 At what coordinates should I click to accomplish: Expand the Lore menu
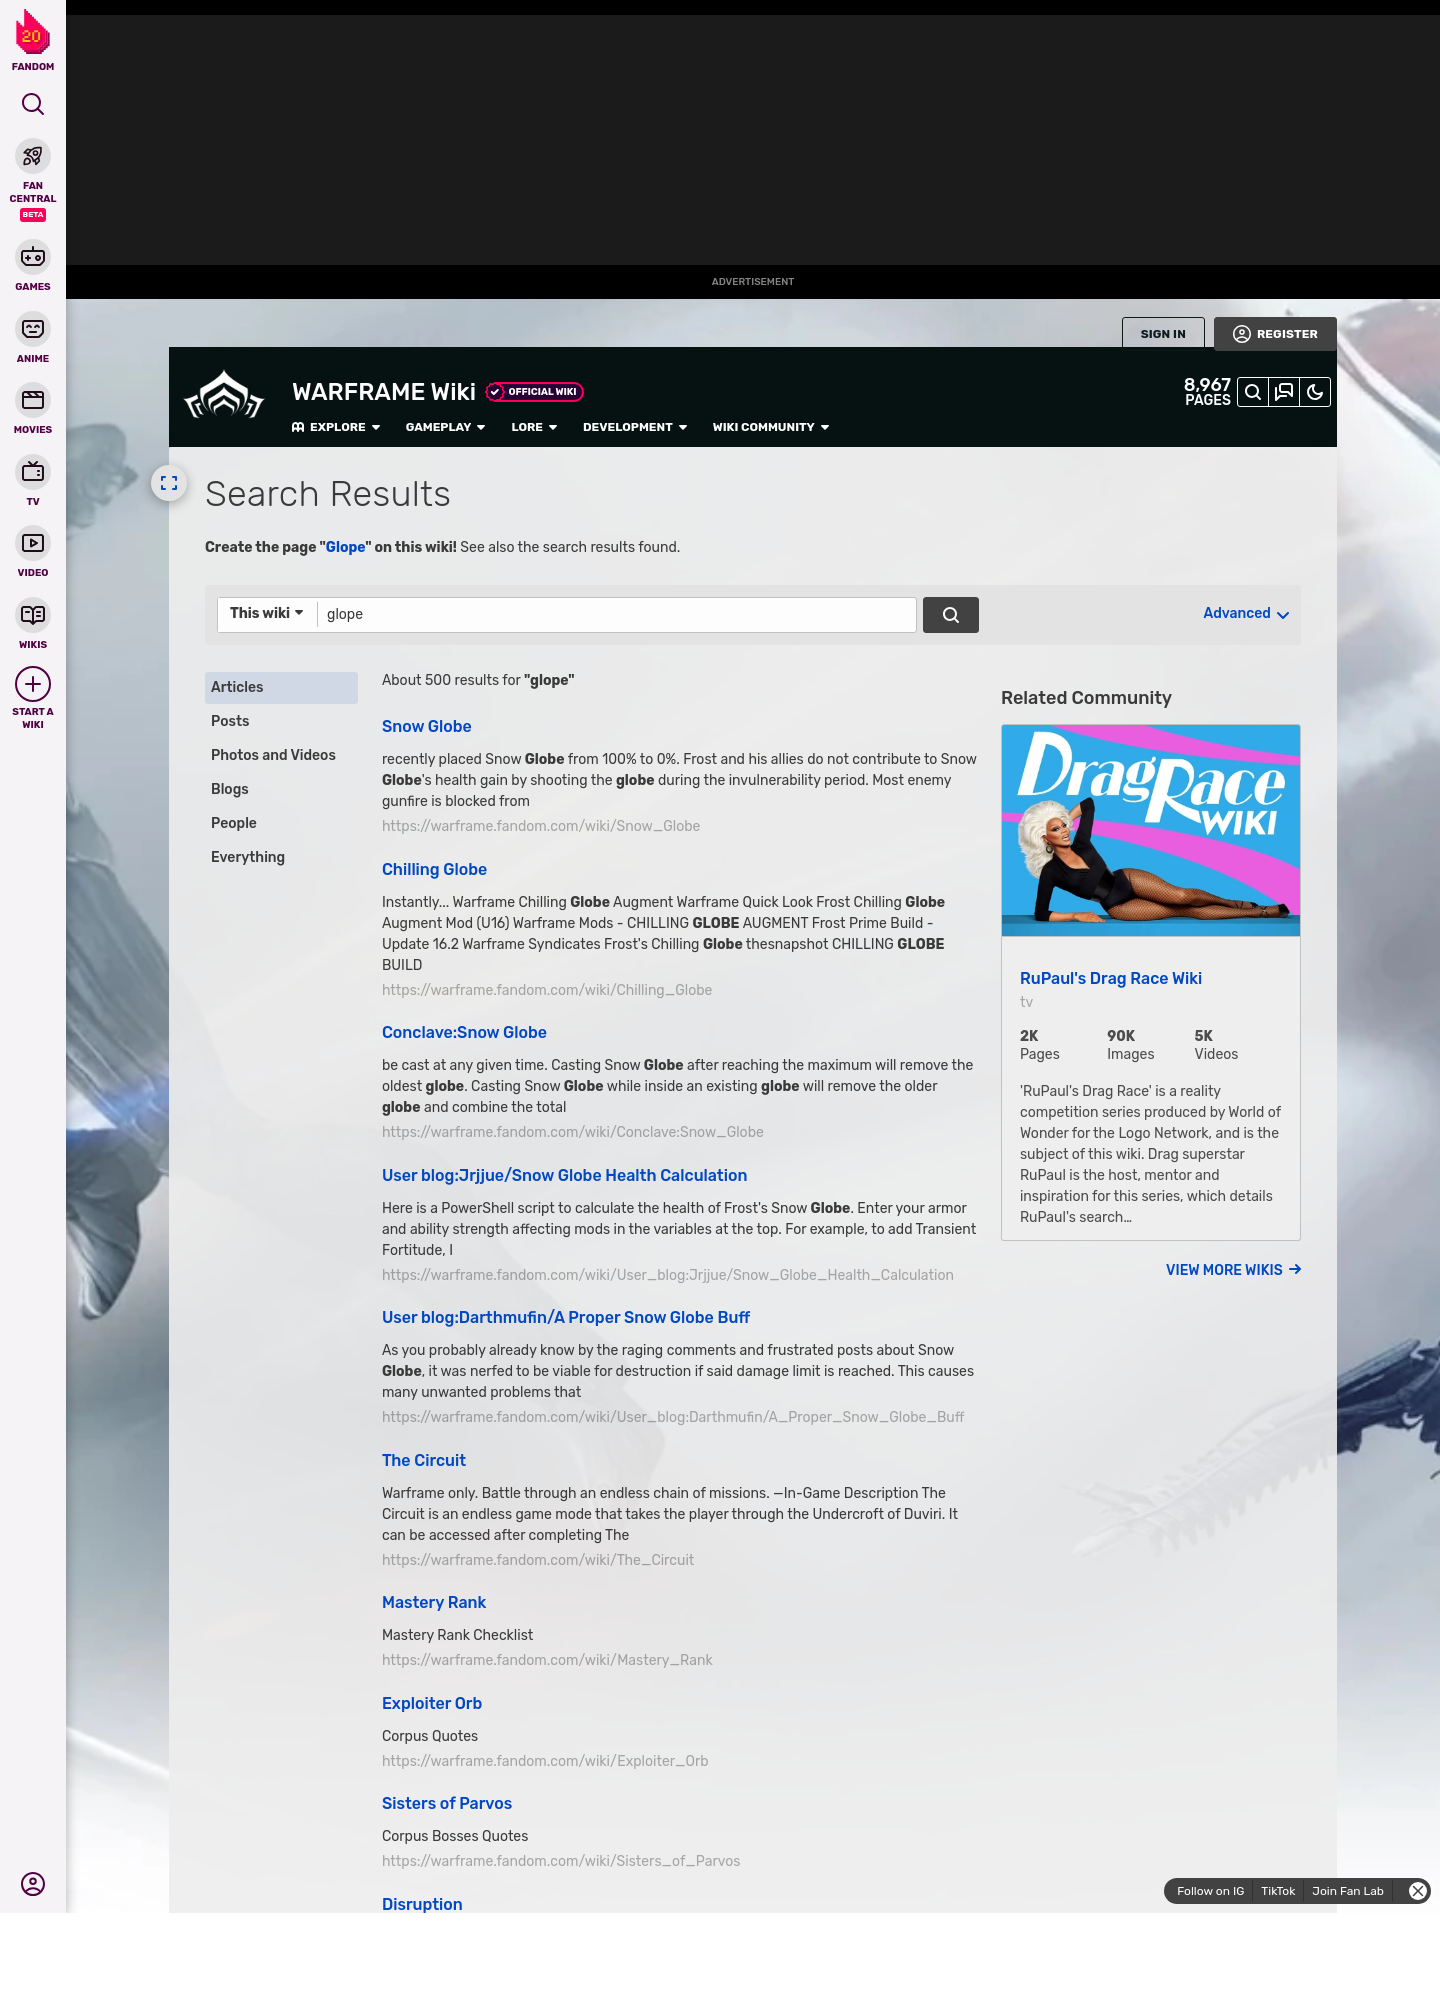[x=534, y=427]
